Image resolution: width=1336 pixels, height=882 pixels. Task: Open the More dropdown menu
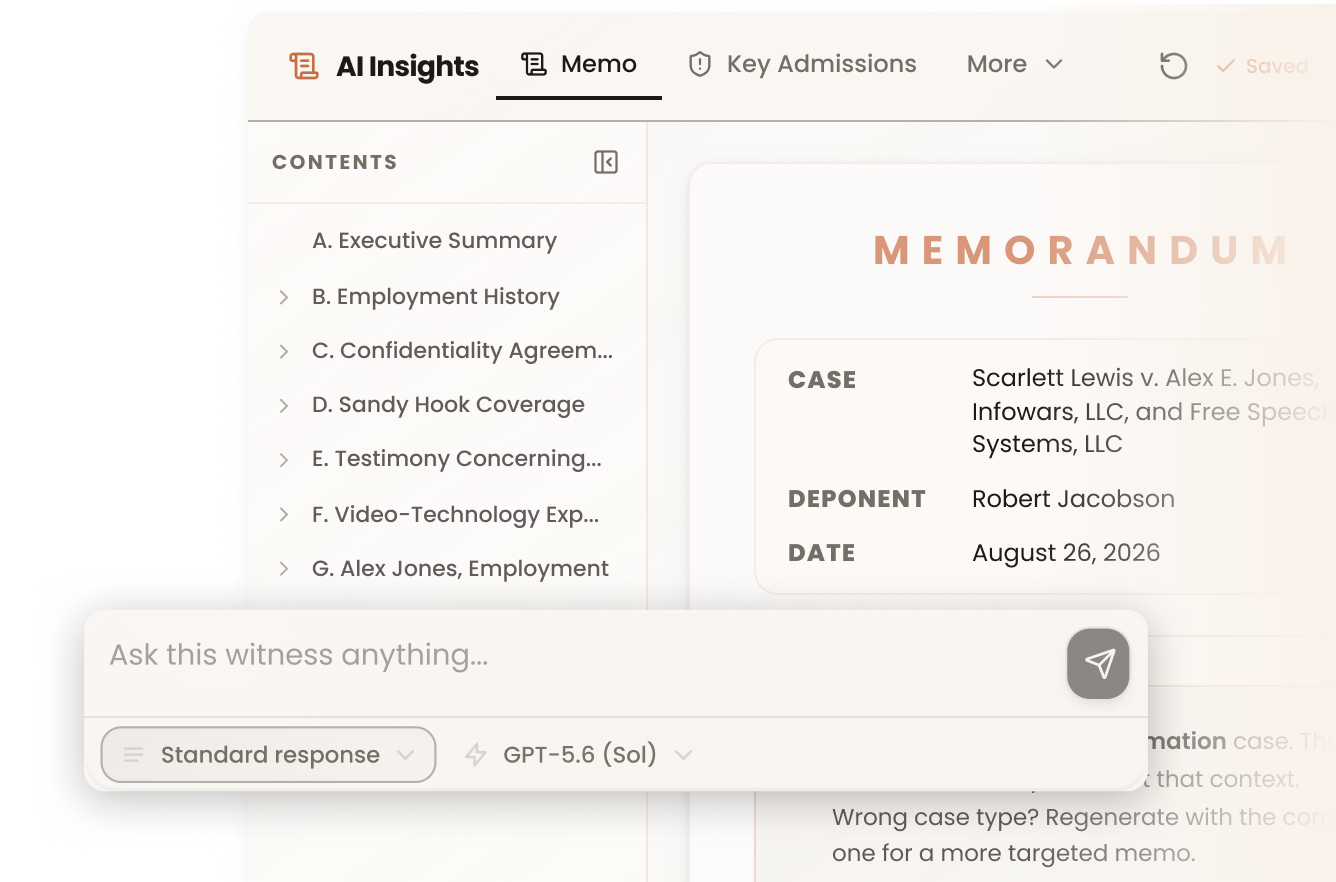[1014, 65]
